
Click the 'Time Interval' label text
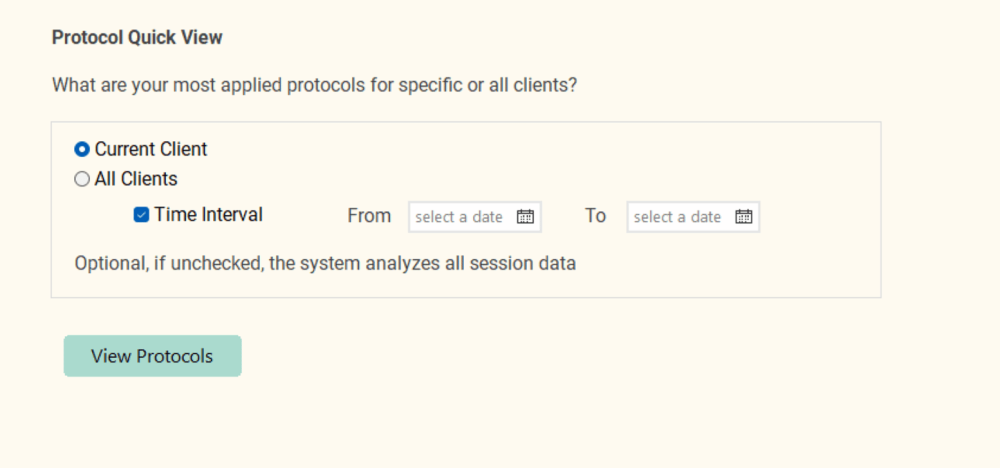(x=209, y=215)
